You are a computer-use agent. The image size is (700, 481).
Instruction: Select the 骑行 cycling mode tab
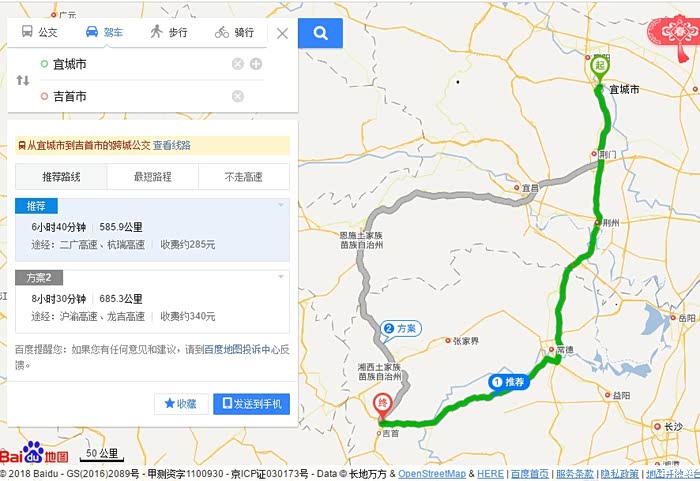pos(234,32)
